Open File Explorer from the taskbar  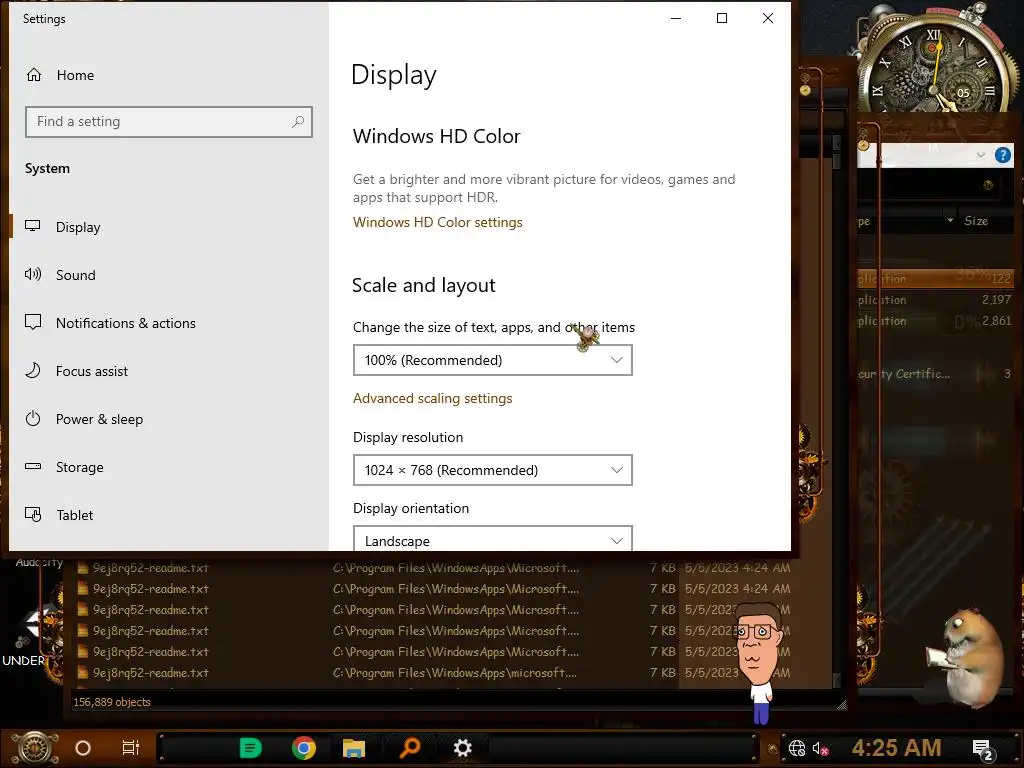pyautogui.click(x=354, y=748)
